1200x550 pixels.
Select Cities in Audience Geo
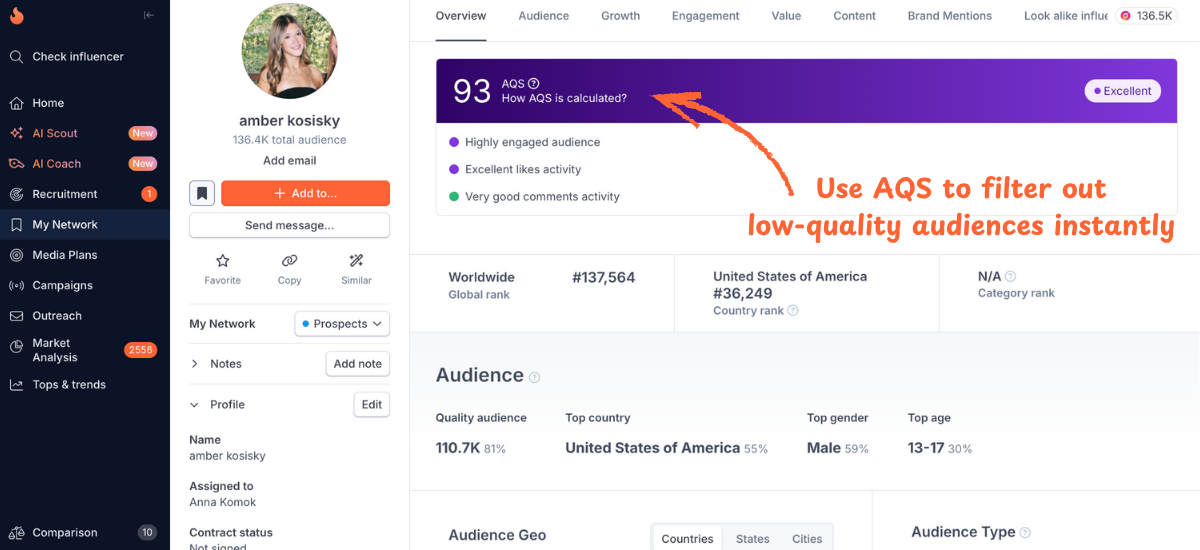[x=806, y=538]
